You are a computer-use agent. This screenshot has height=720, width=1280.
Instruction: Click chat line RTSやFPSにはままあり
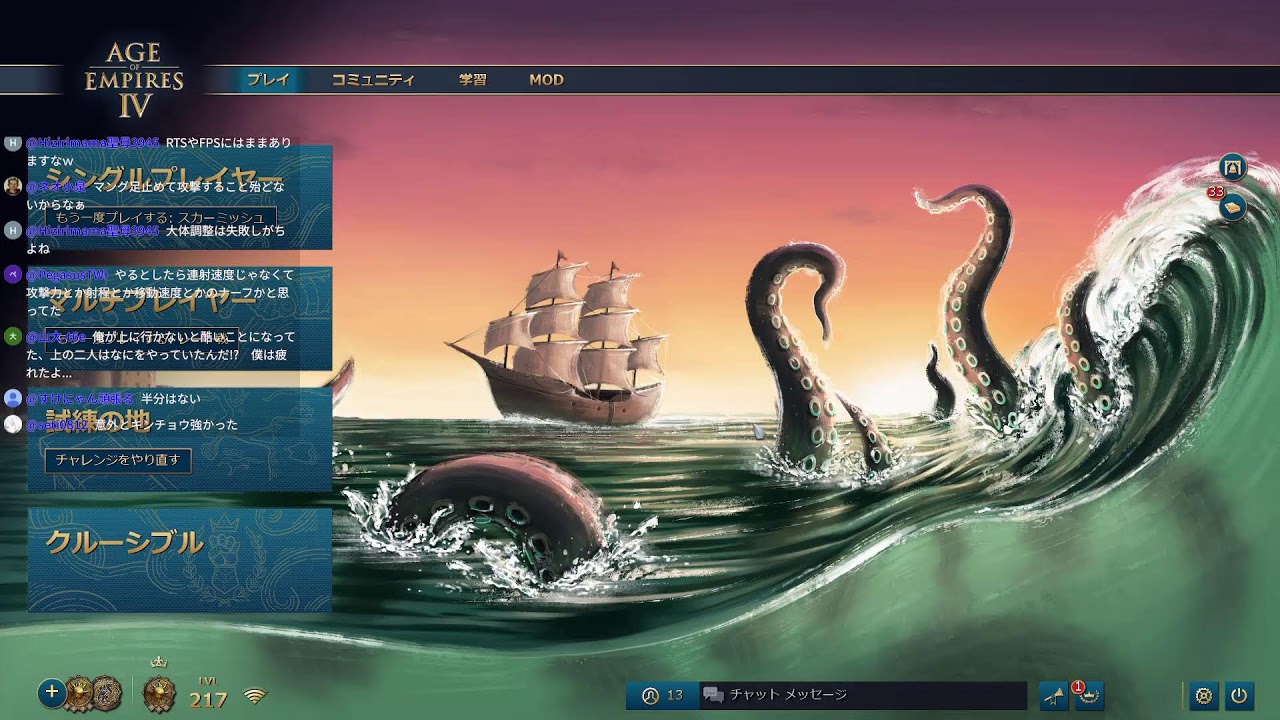[228, 143]
